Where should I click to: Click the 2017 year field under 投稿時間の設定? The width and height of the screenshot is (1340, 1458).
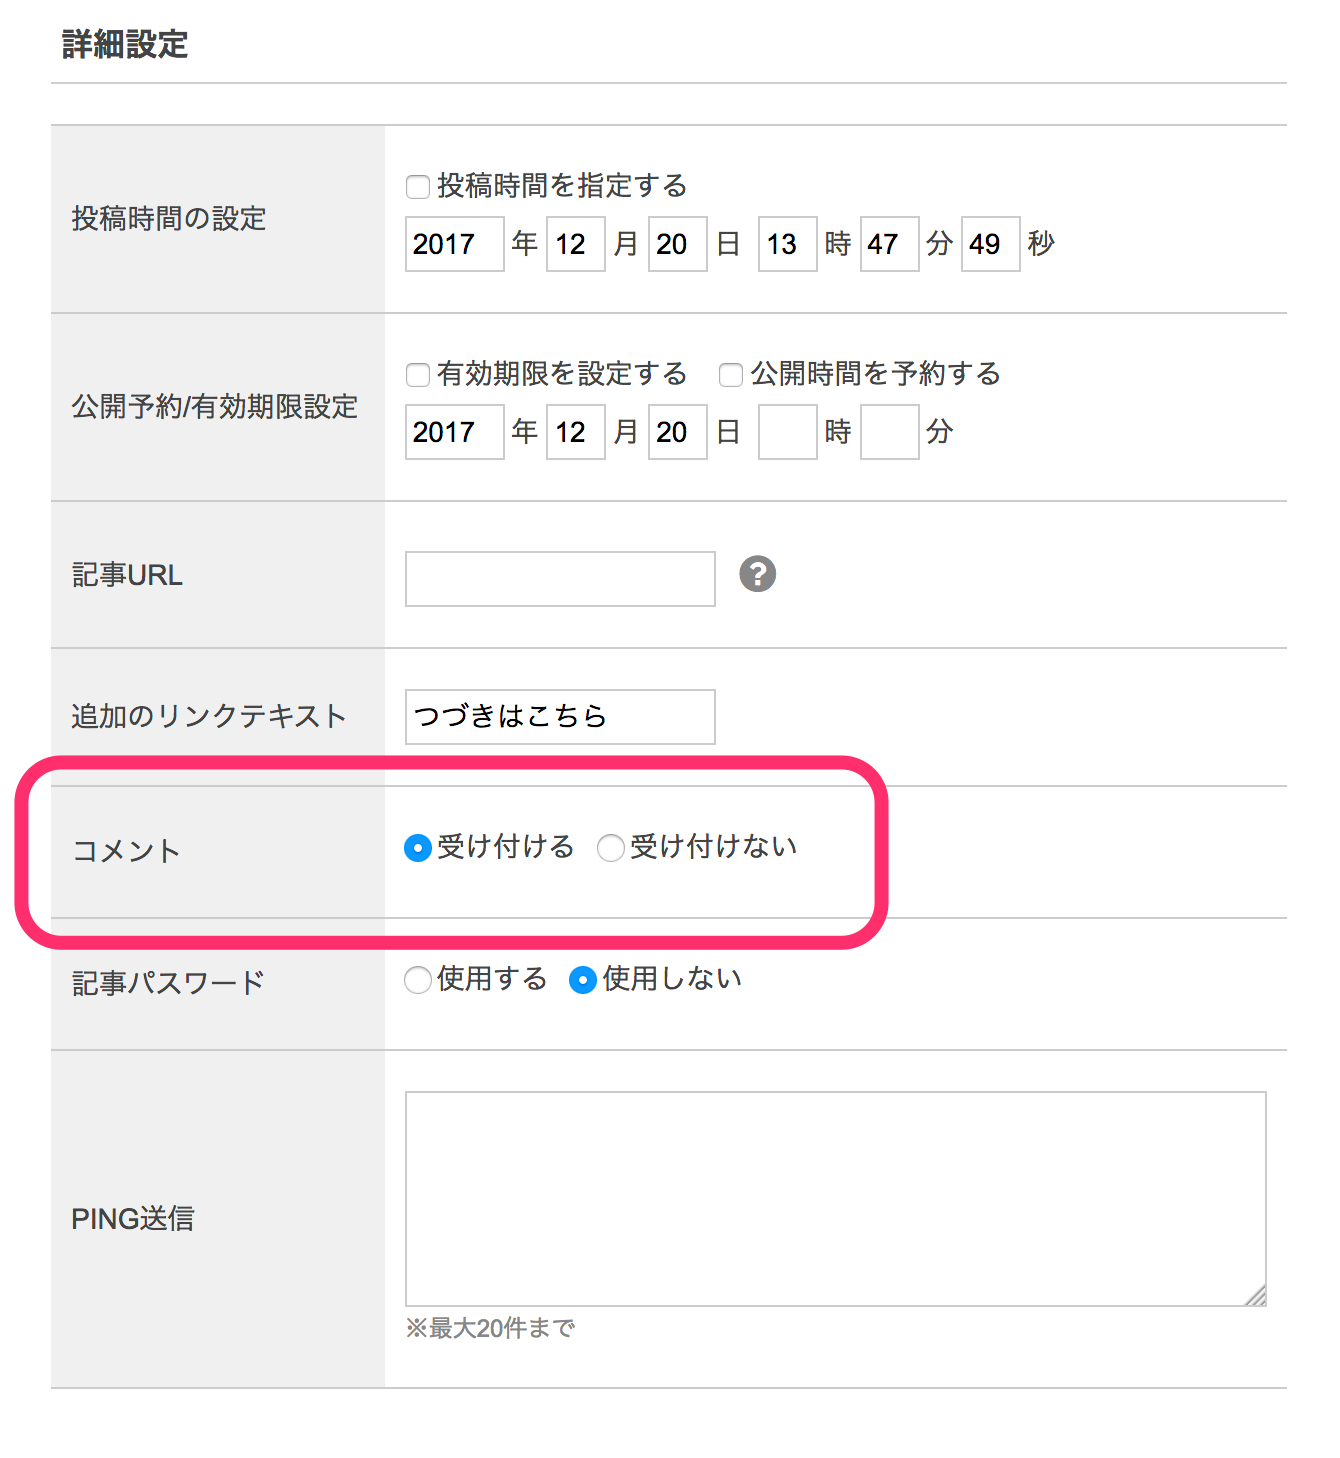[453, 243]
